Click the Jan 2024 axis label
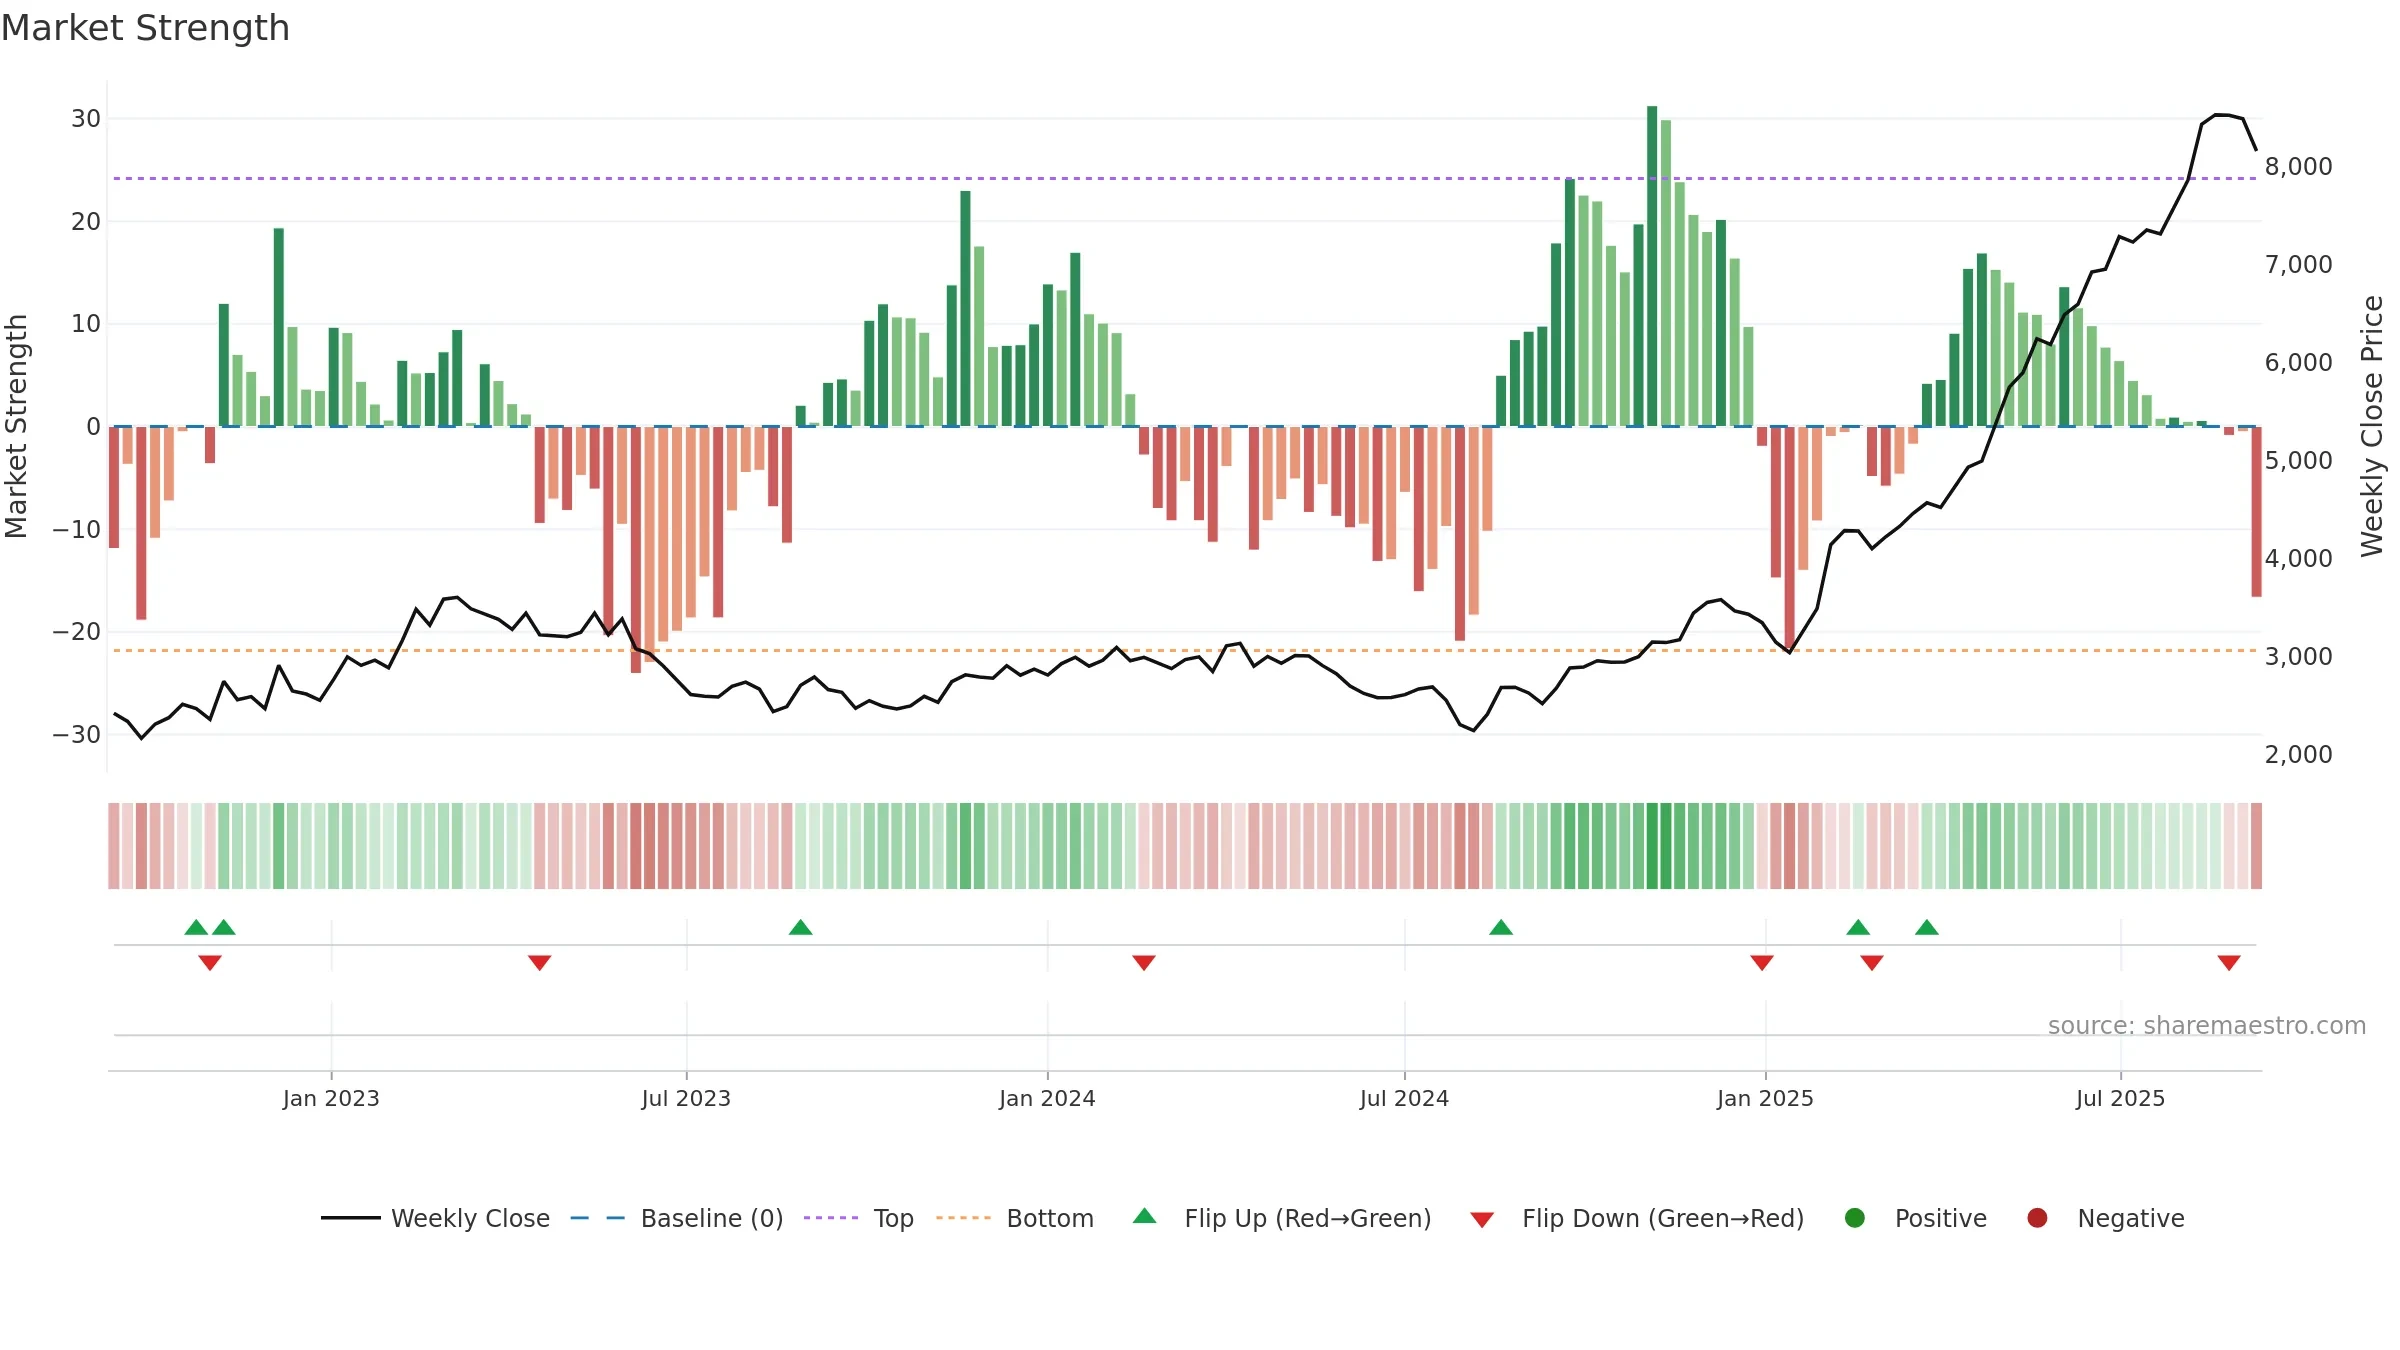The width and height of the screenshot is (2400, 1350). coord(1047,1098)
